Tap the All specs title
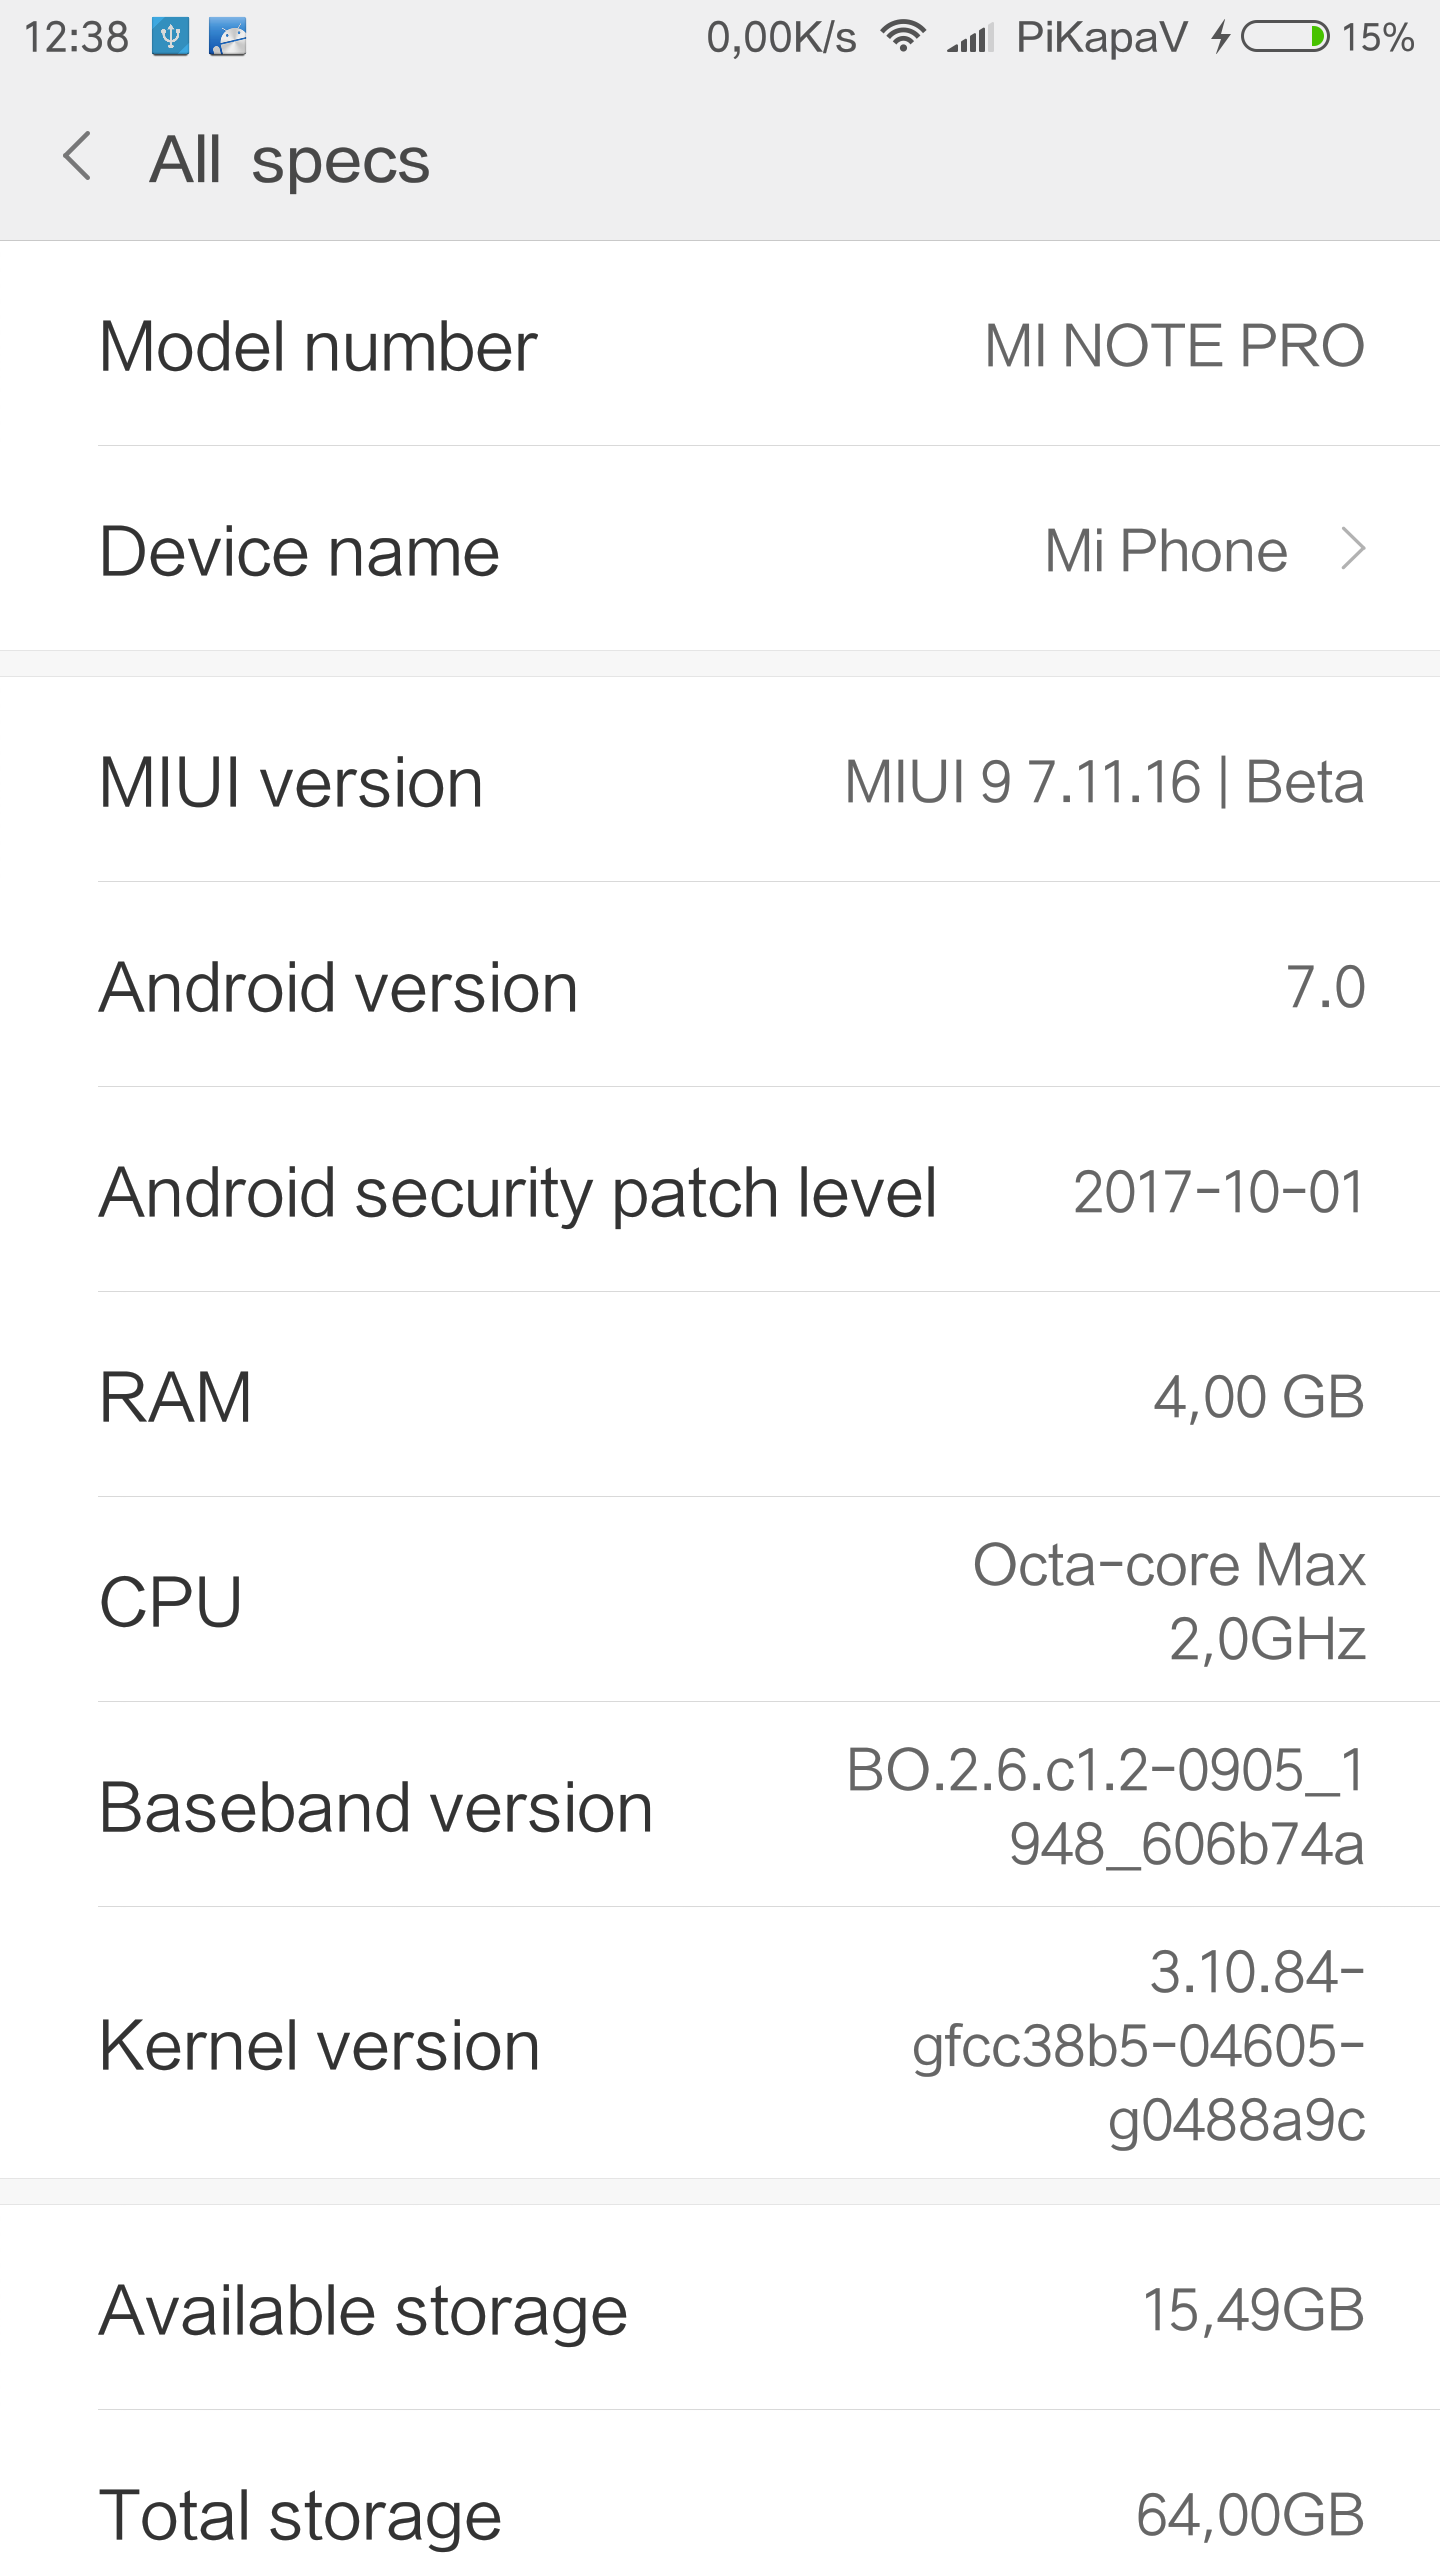1440x2560 pixels. point(290,160)
